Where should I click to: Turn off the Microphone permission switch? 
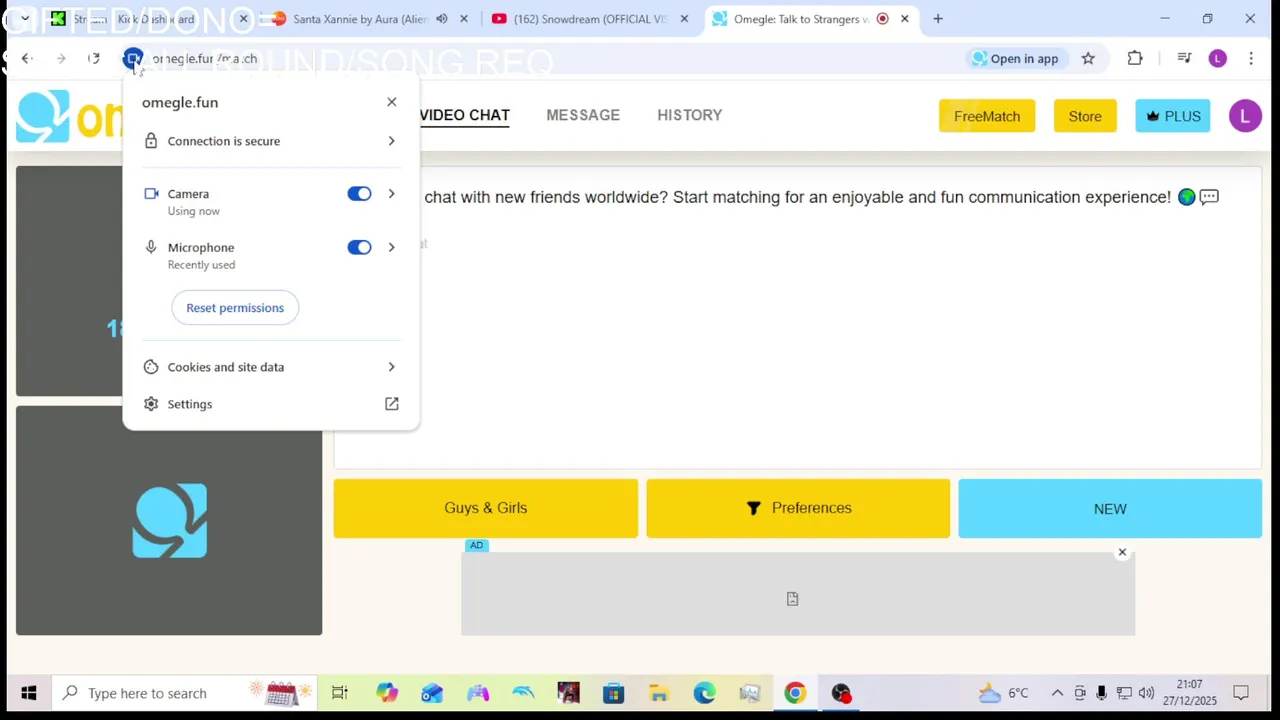(359, 247)
